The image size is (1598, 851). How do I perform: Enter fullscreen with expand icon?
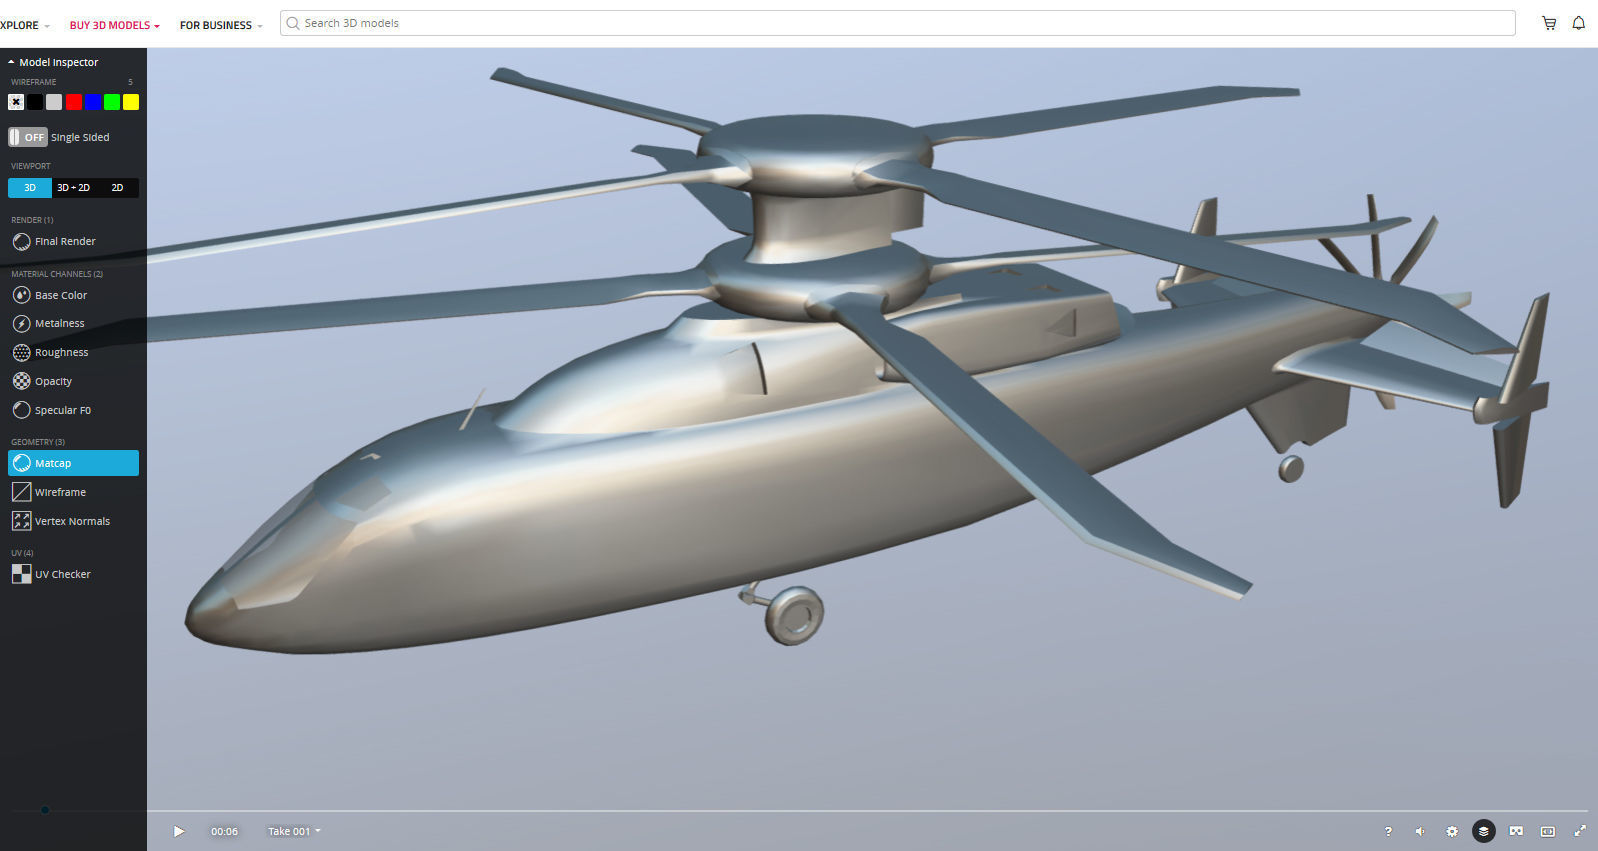tap(1580, 831)
